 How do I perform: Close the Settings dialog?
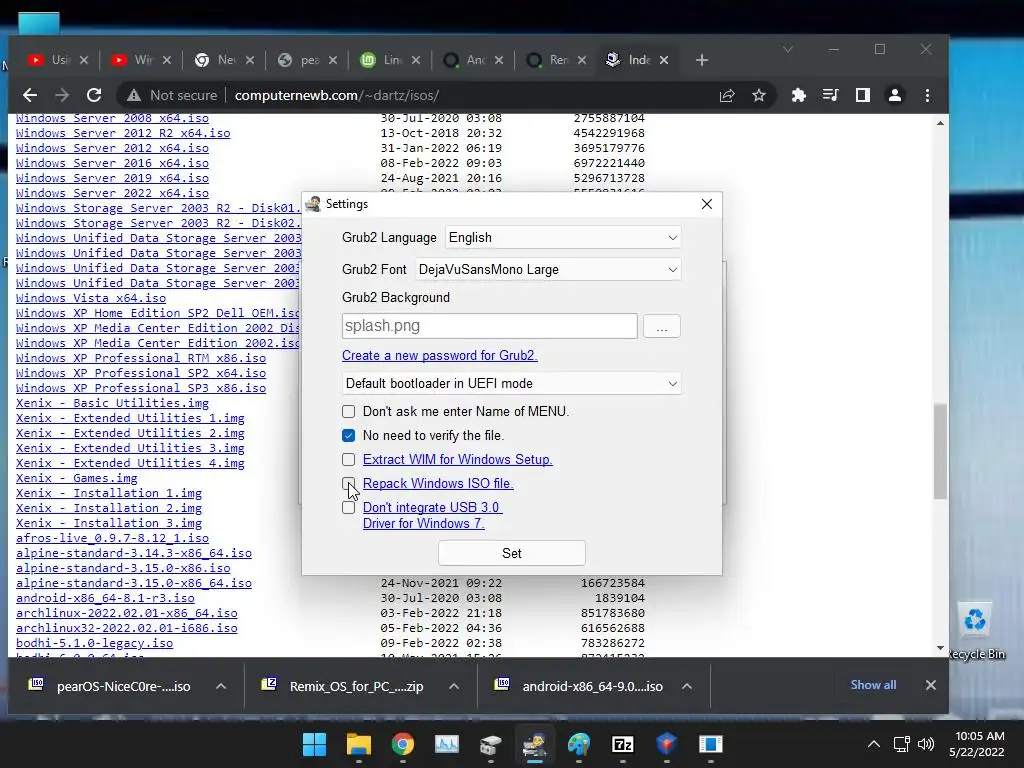707,204
